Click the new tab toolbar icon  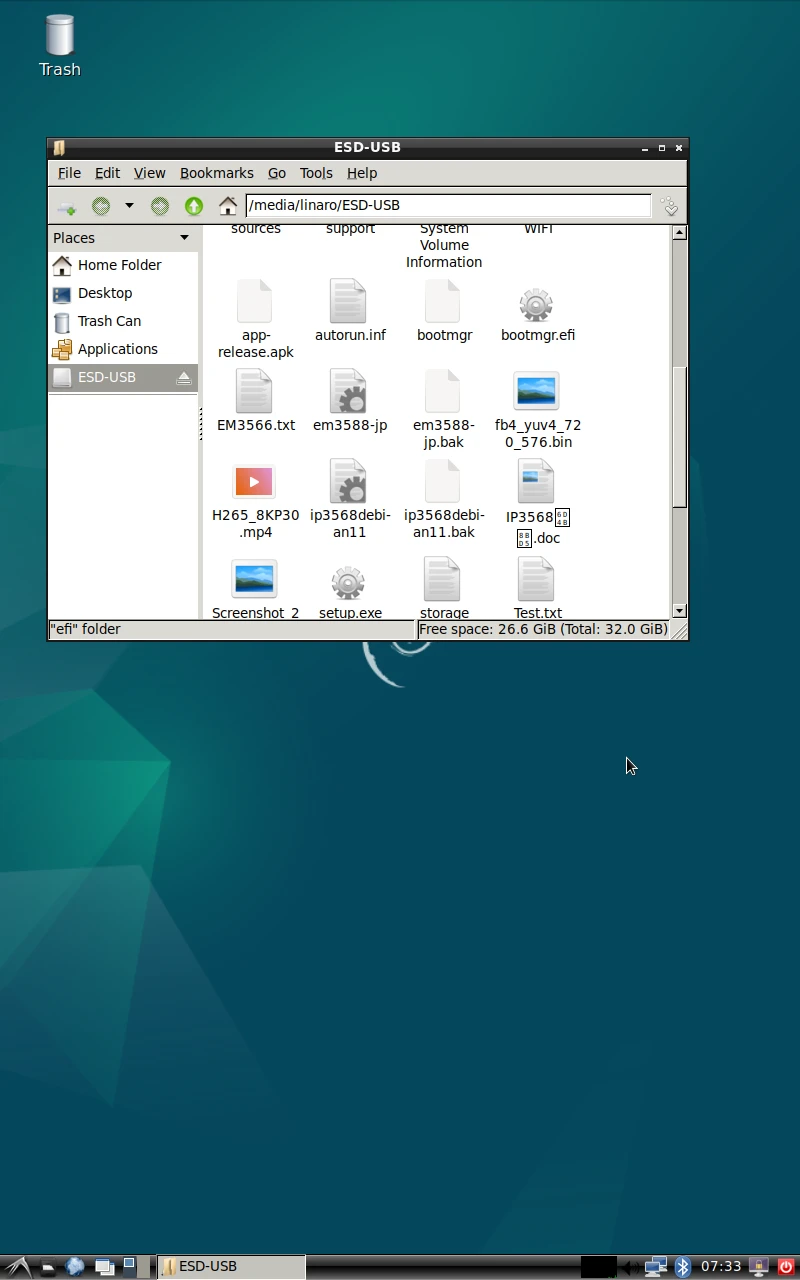66,206
